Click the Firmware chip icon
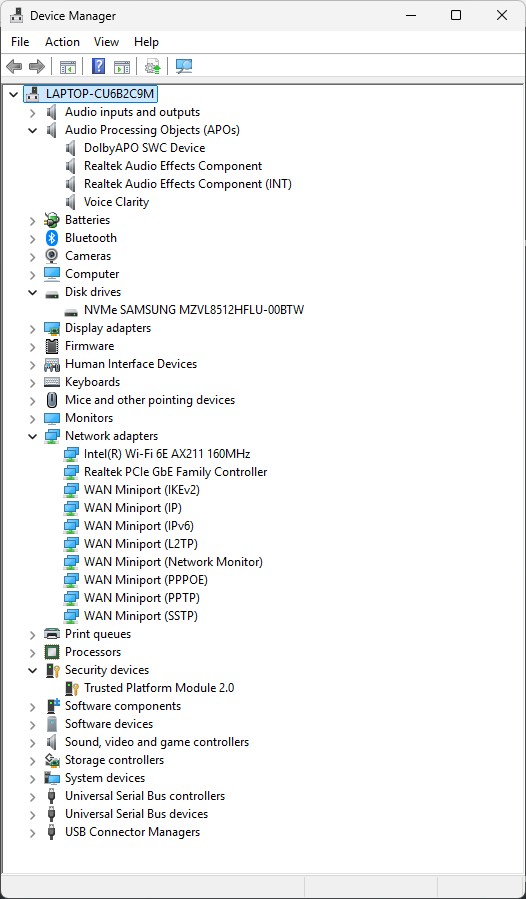The image size is (526, 899). click(x=52, y=346)
